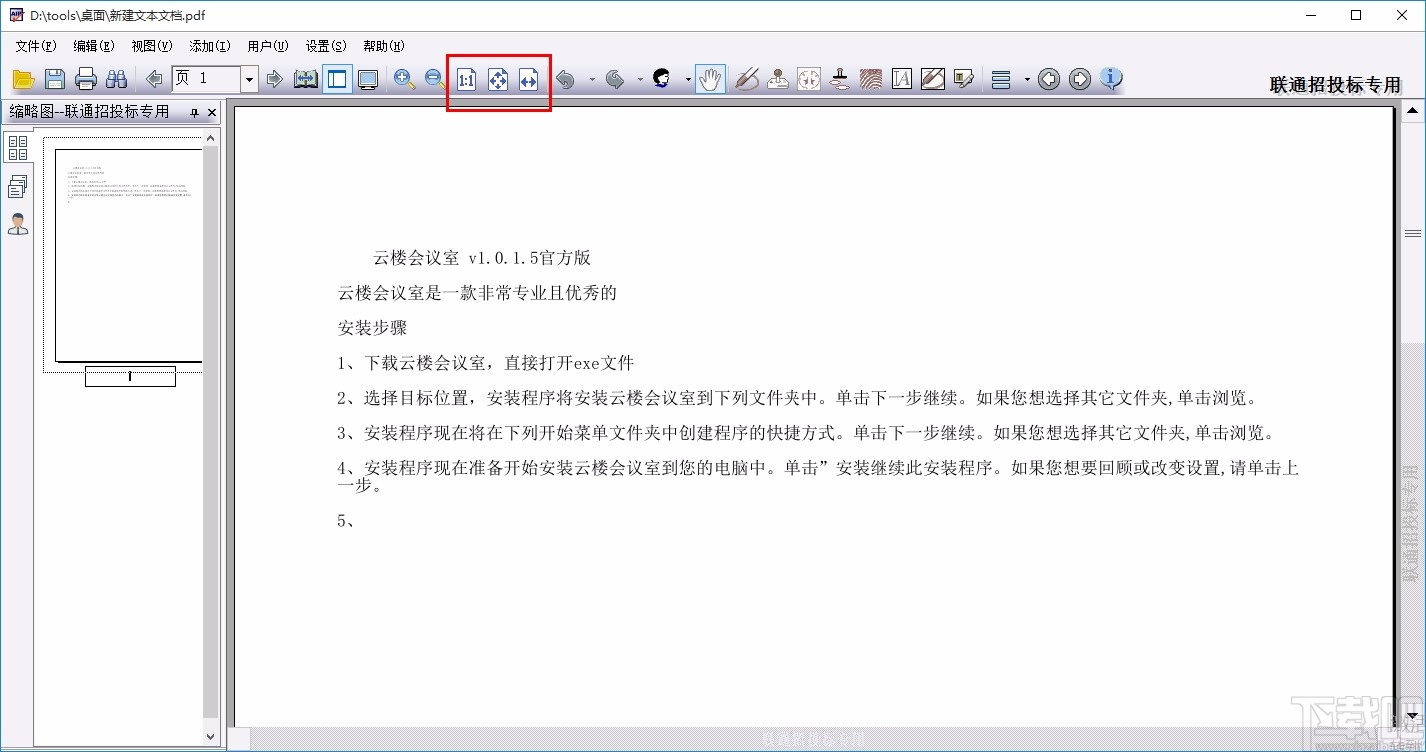The image size is (1426, 752).
Task: Open the 视图(V) menu
Action: click(152, 46)
